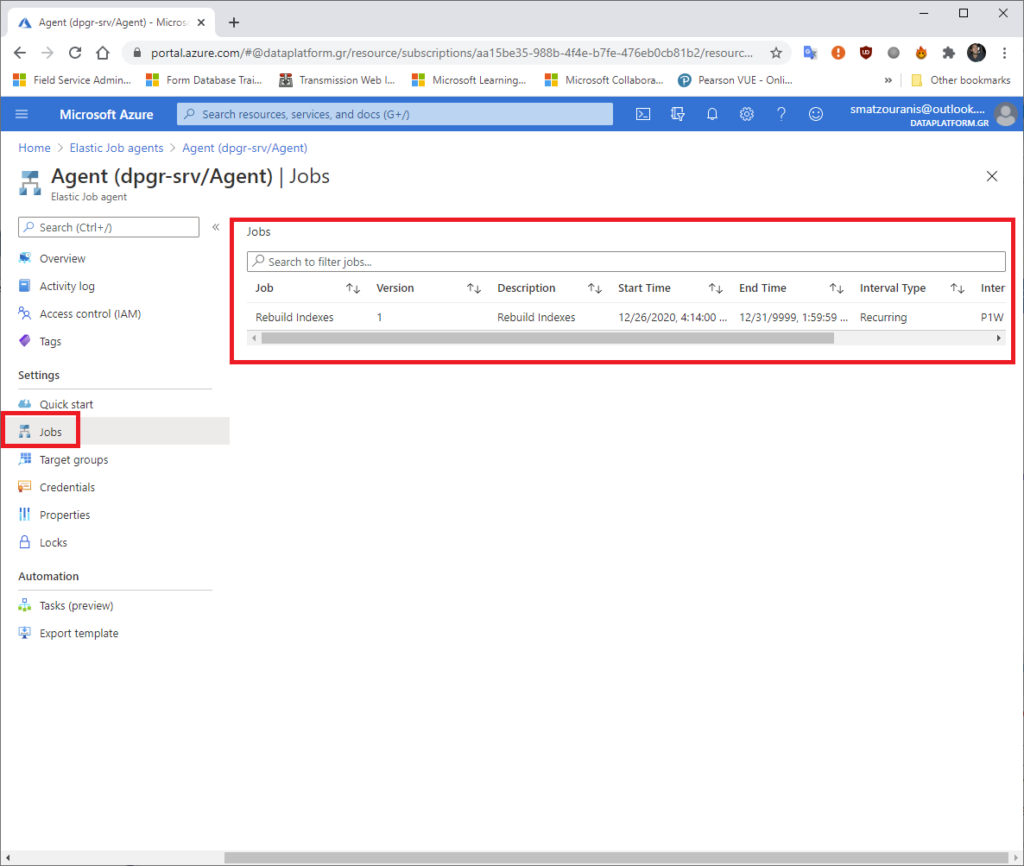Viewport: 1024px width, 866px height.
Task: Click the Recurring interval type cell
Action: pos(884,317)
